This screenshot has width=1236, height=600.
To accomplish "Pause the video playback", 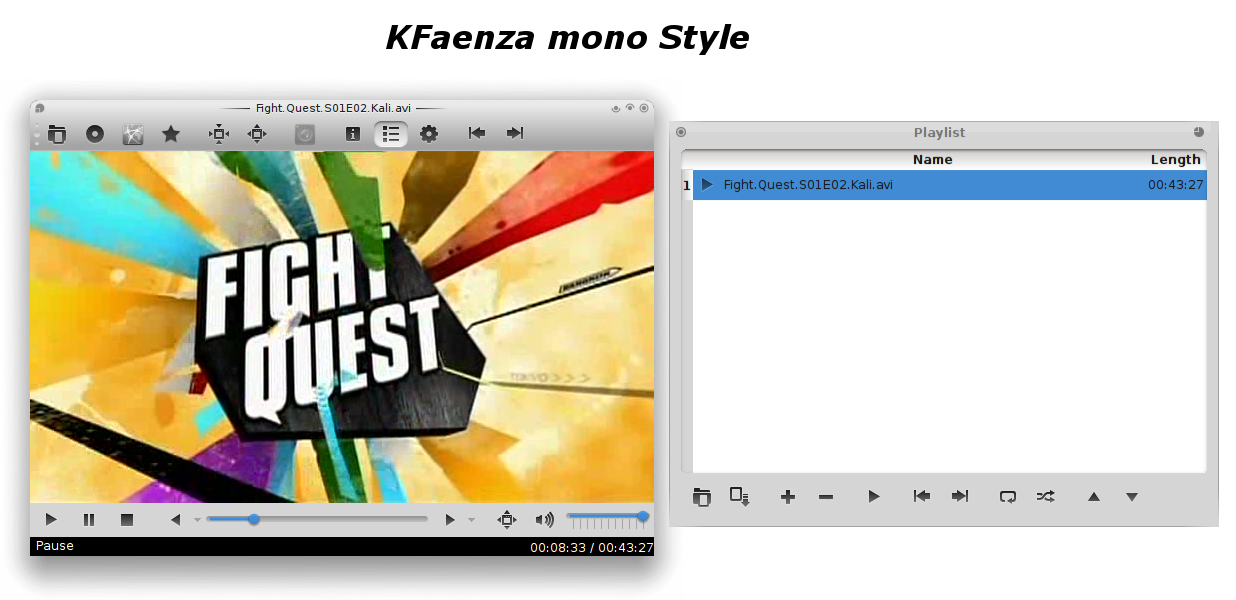I will pyautogui.click(x=89, y=520).
